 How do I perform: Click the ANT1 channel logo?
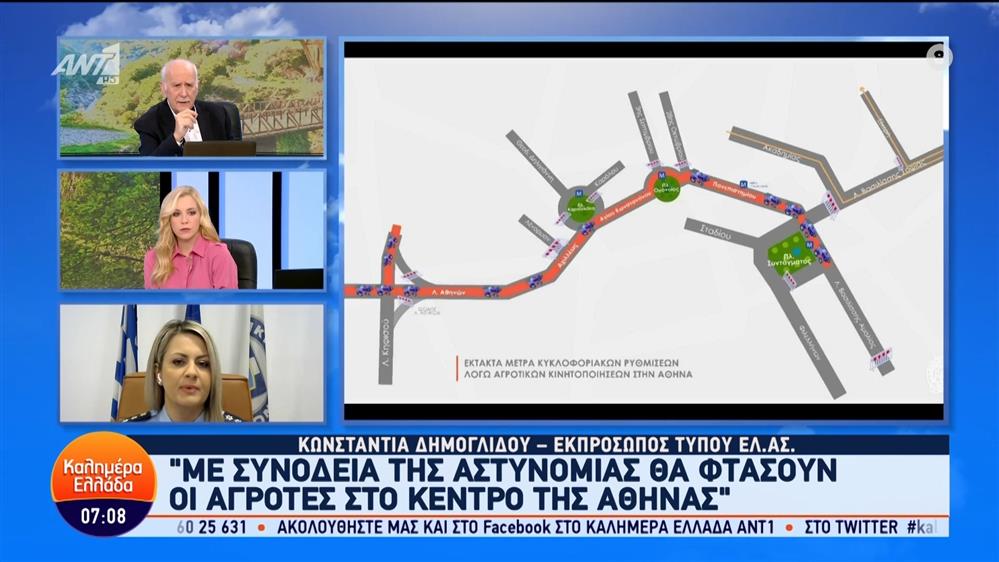[85, 64]
